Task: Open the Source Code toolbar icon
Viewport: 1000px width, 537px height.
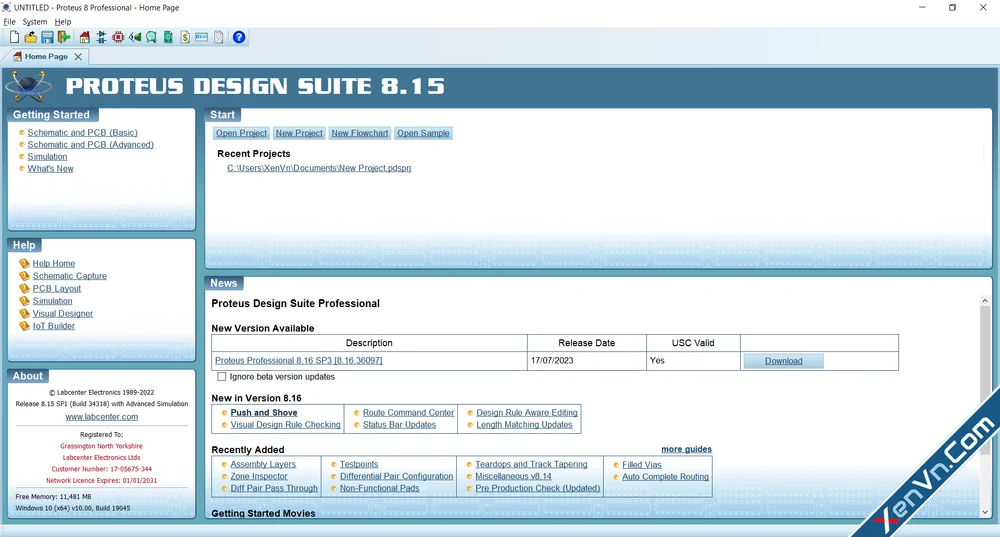Action: pyautogui.click(x=202, y=37)
